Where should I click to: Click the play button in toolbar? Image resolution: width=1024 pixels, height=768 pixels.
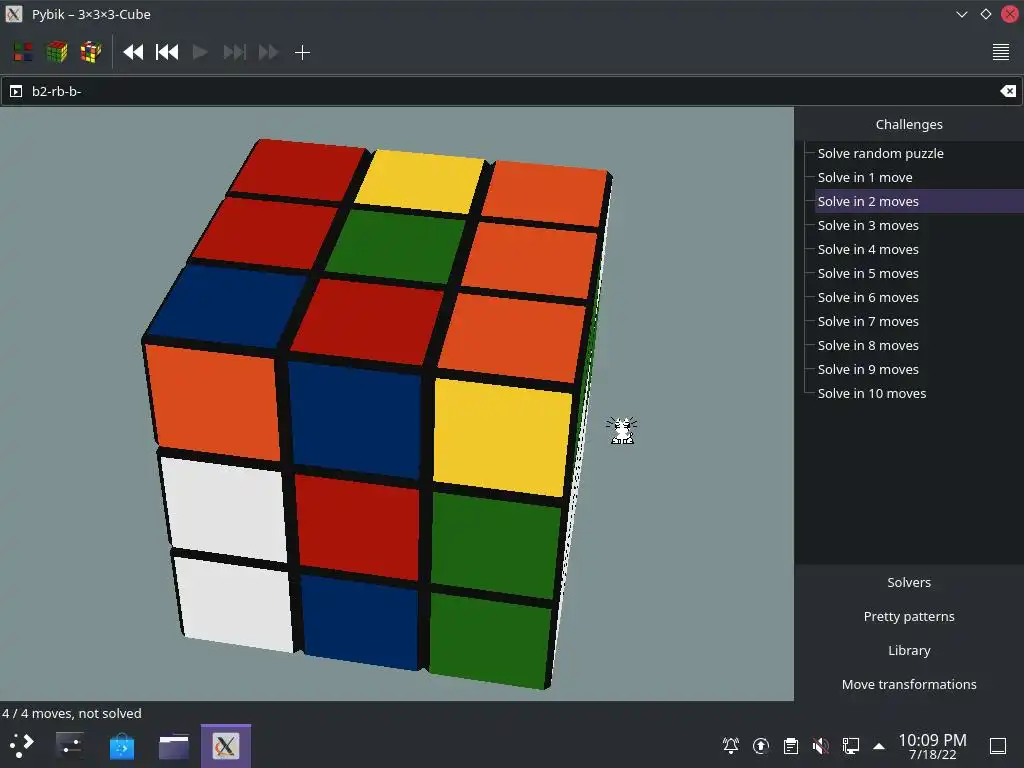point(200,52)
